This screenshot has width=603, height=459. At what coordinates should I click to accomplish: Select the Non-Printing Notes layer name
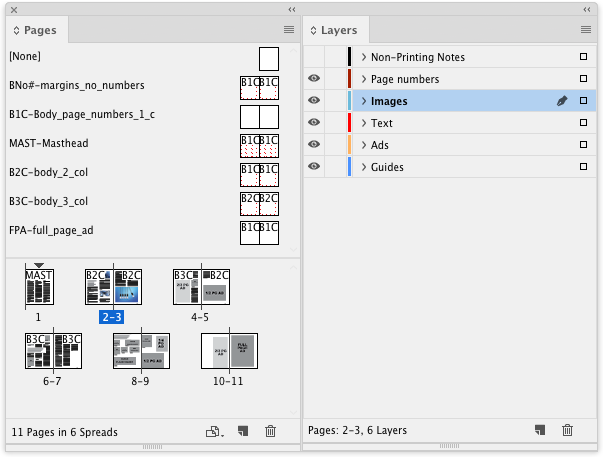click(x=418, y=57)
